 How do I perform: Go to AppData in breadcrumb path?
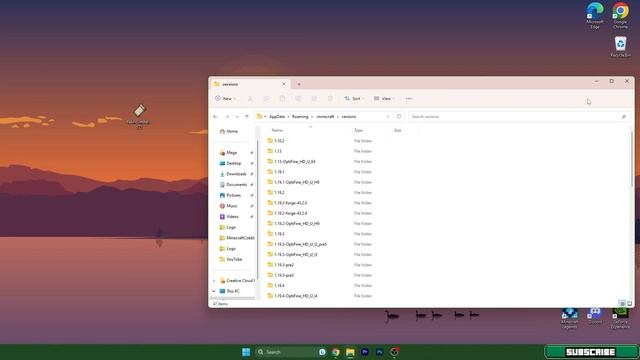coord(277,117)
